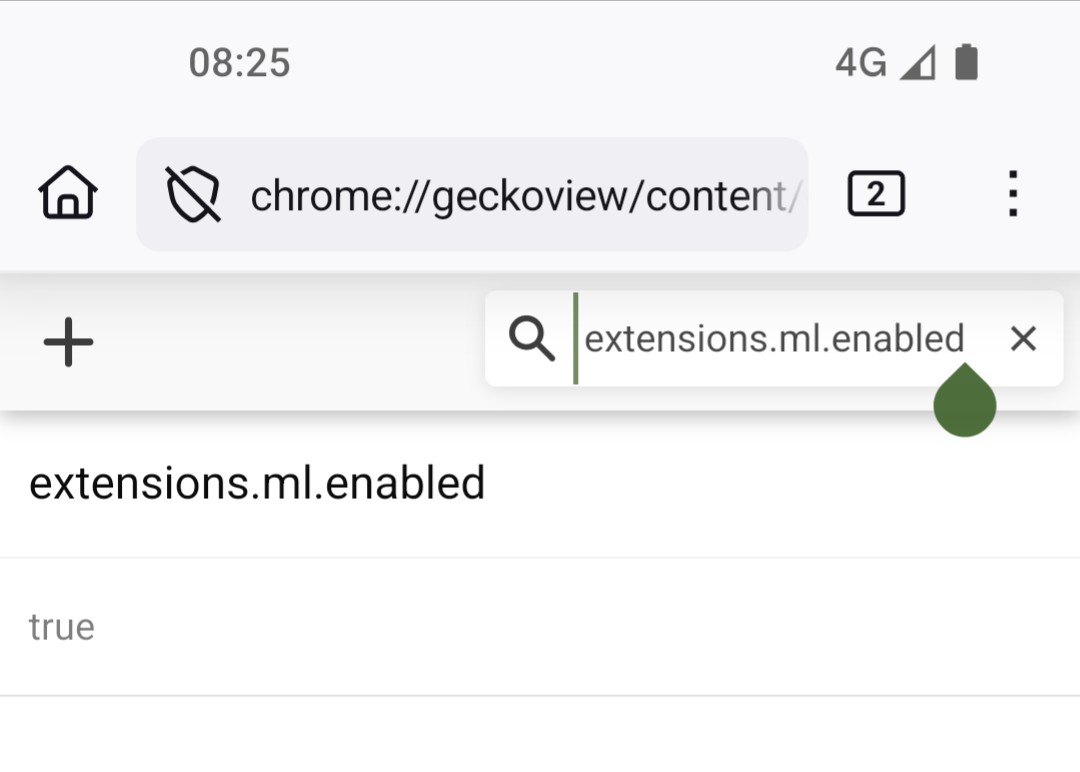Screen dimensions: 1080x772
Task: Tap the 08:25 clock in status bar
Action: point(239,64)
